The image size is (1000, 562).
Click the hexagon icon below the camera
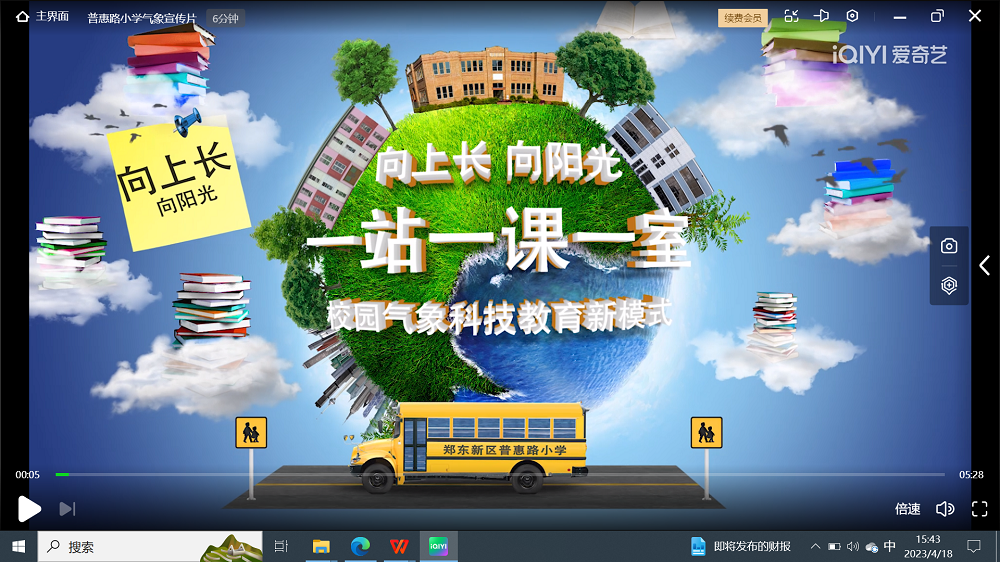pyautogui.click(x=949, y=285)
